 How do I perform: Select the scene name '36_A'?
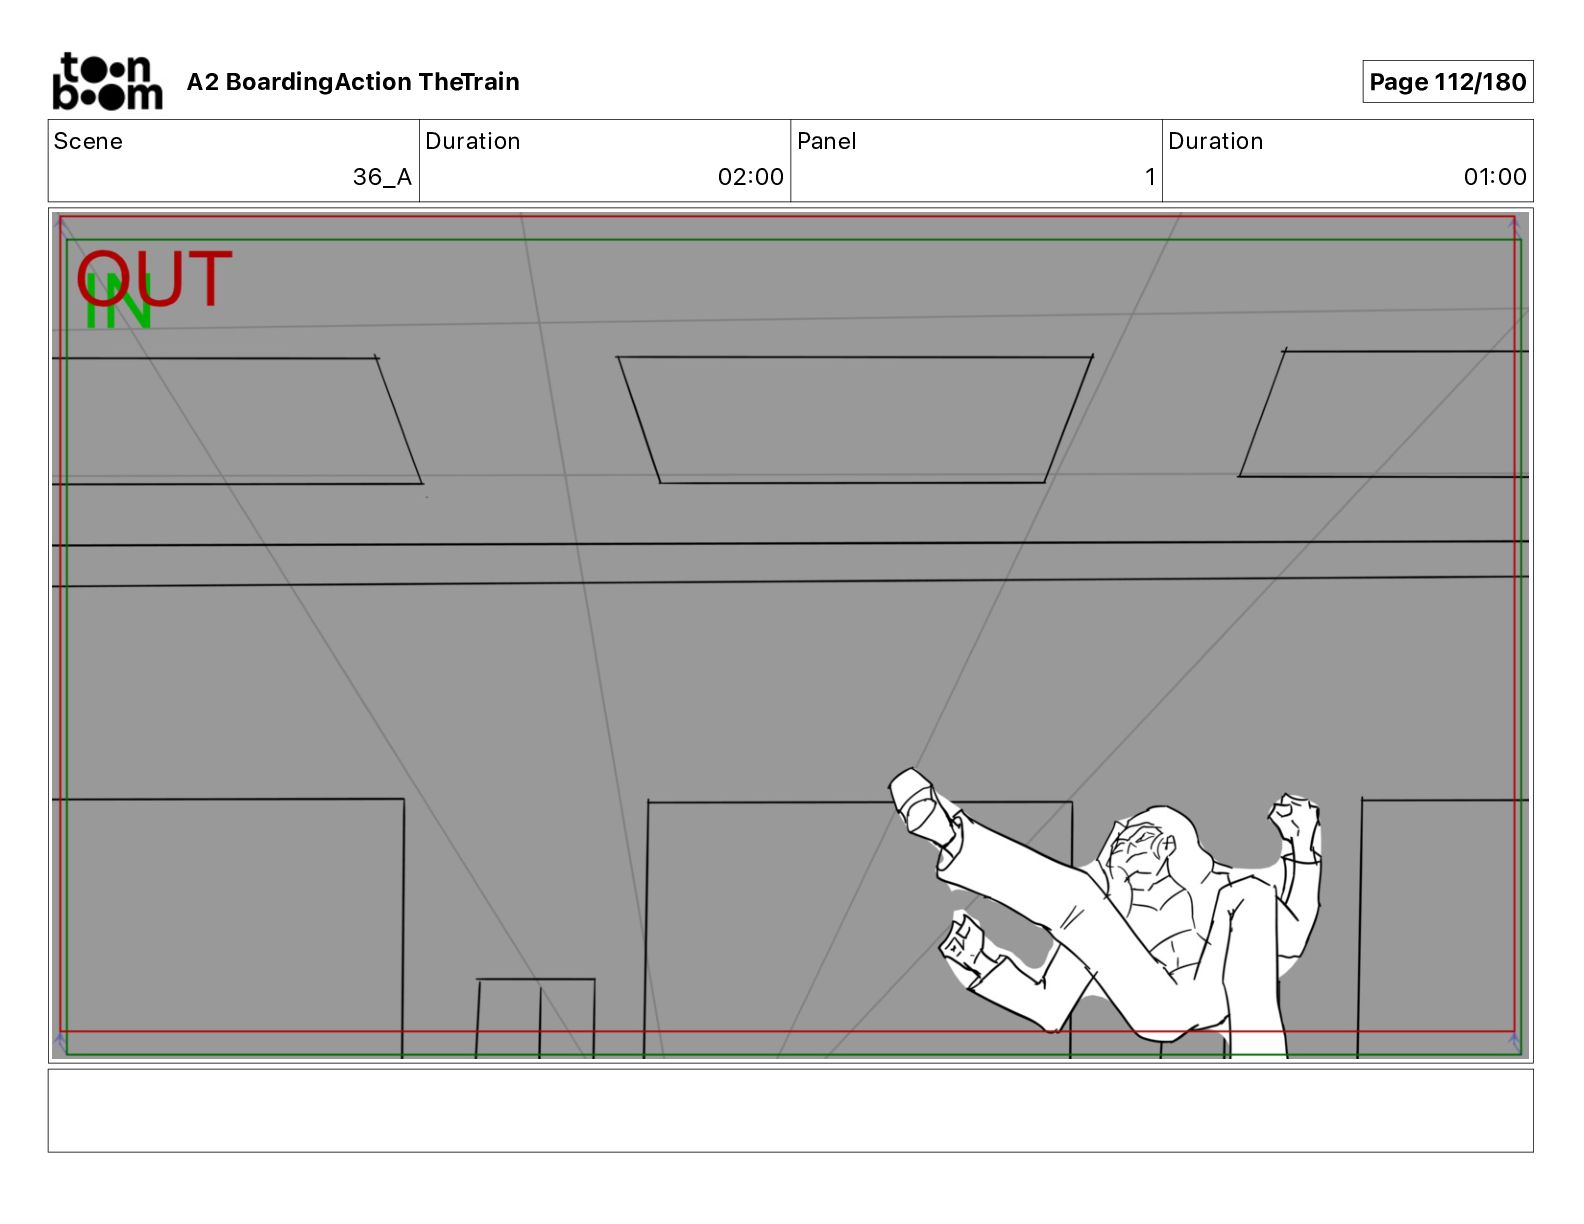pyautogui.click(x=382, y=177)
